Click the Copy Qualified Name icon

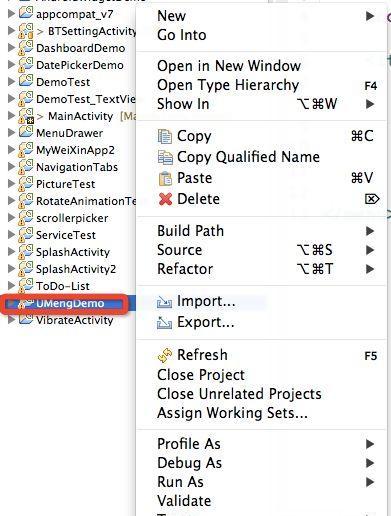165,157
